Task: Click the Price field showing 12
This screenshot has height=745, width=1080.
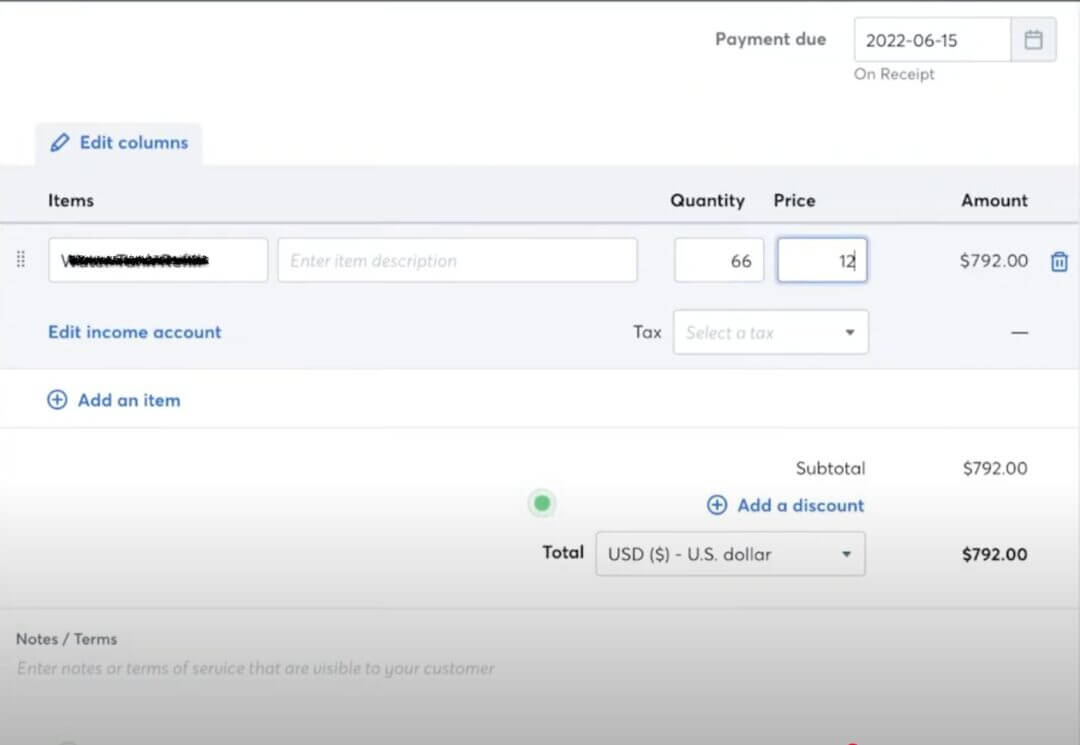Action: [822, 260]
